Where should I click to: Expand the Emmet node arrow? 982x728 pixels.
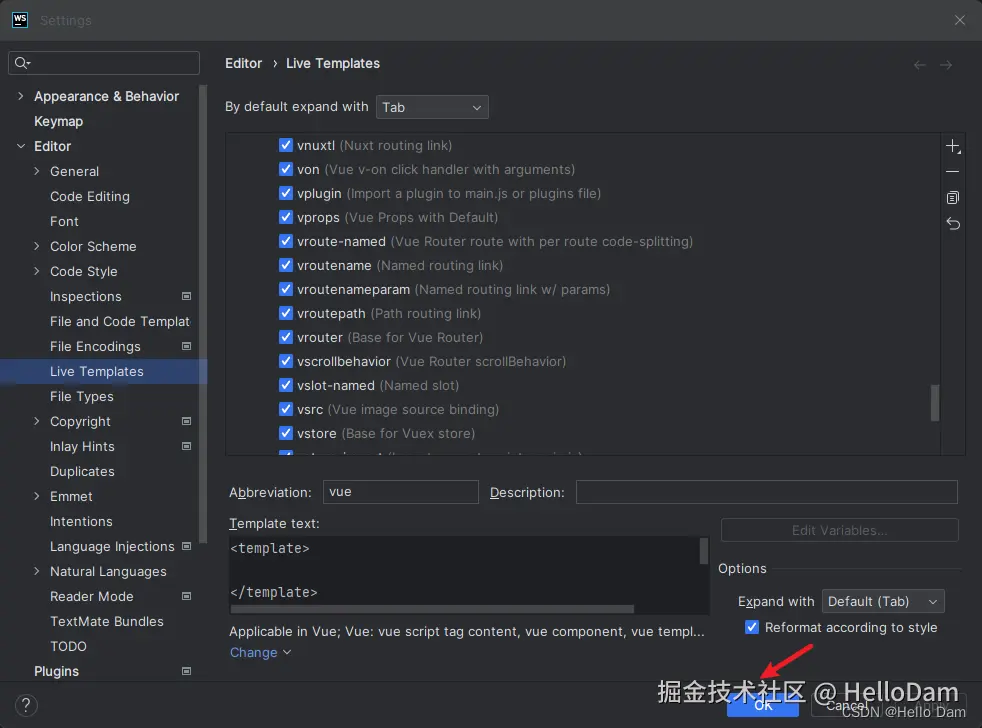coord(36,496)
